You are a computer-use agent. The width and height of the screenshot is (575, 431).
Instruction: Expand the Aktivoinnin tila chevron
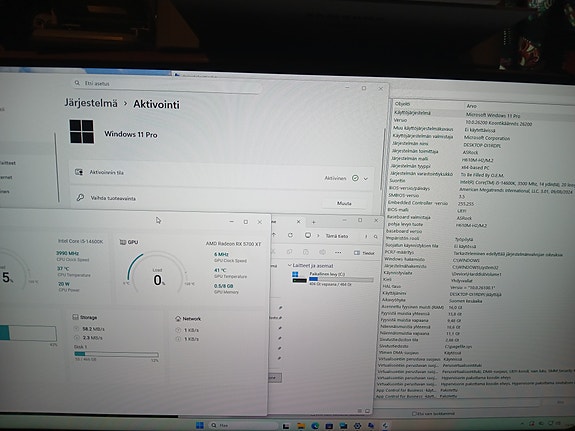366,179
